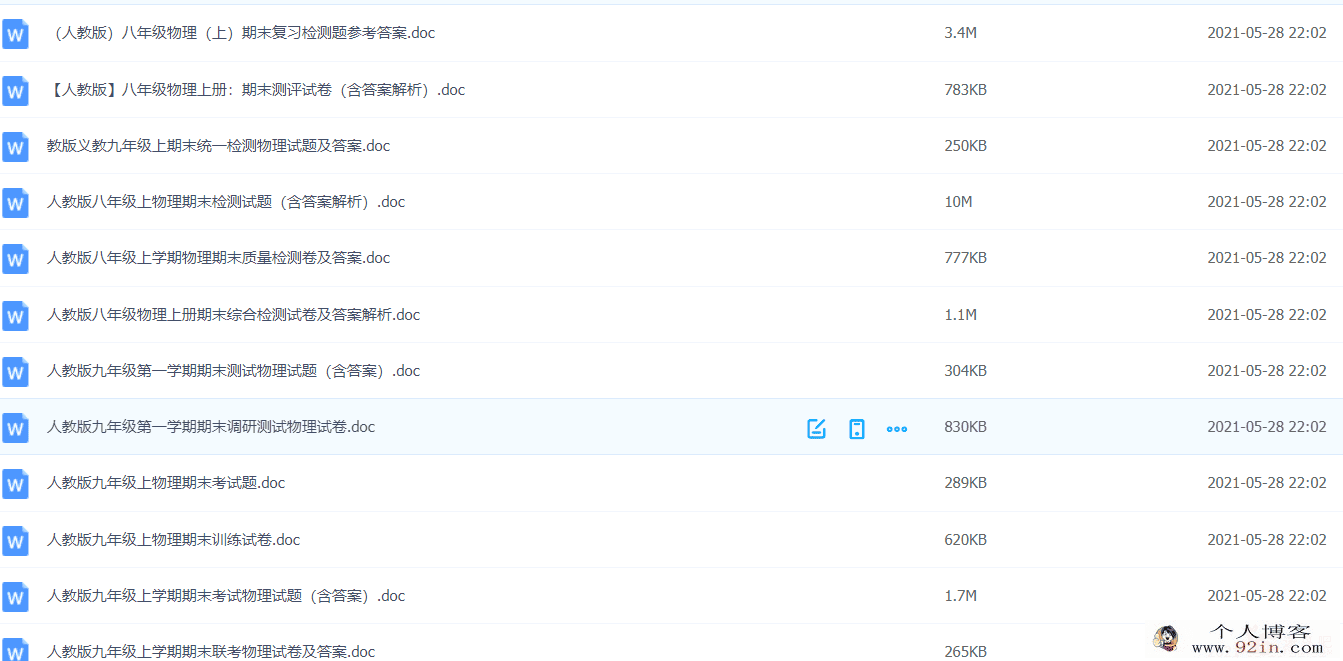1343x661 pixels.
Task: Click the 304KB file size value
Action: point(965,370)
